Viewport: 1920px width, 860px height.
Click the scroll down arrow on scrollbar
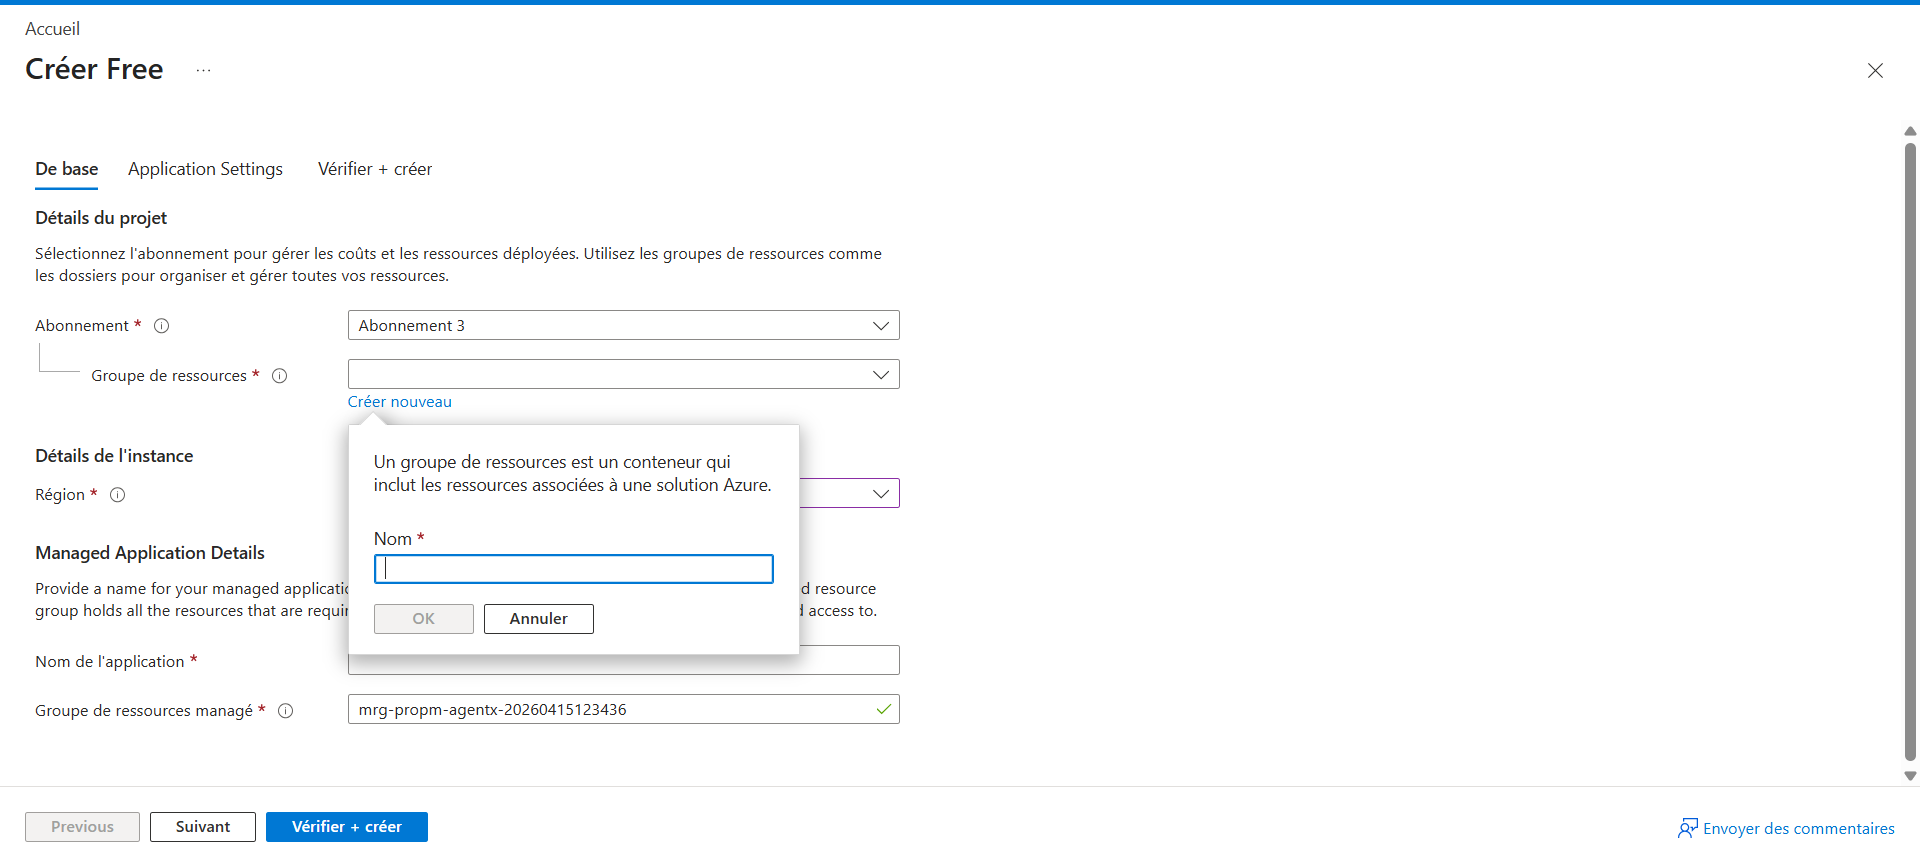1910,776
